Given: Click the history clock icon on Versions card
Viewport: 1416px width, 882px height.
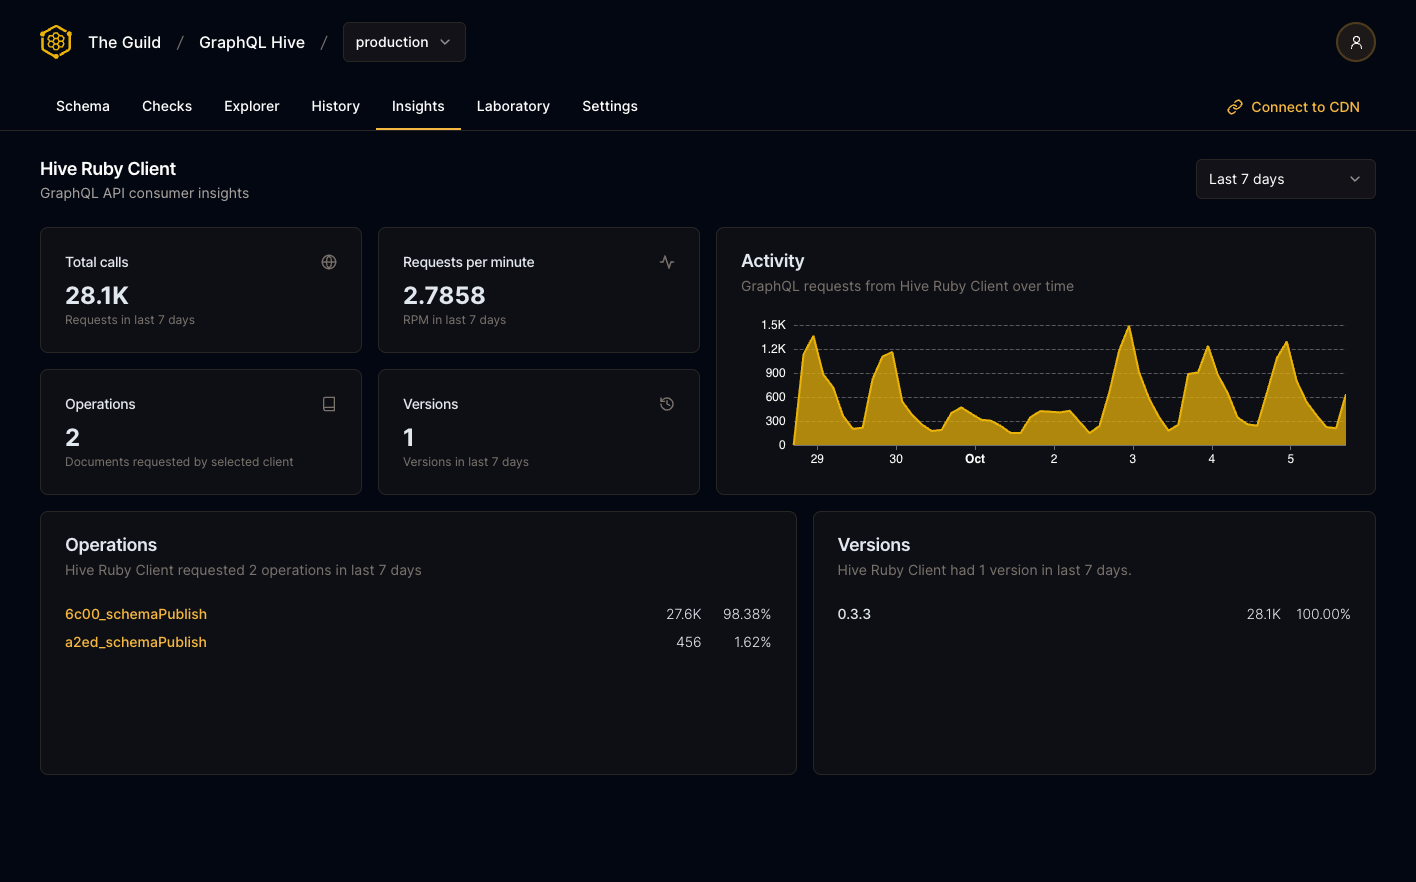Looking at the screenshot, I should click(666, 403).
